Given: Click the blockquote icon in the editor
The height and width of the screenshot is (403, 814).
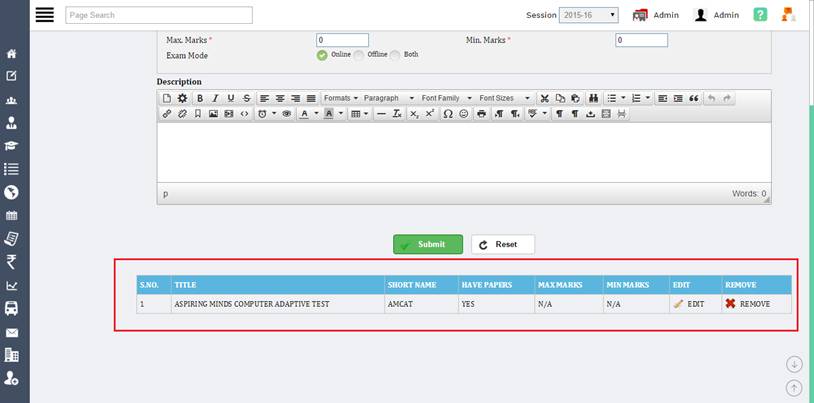Looking at the screenshot, I should (693, 98).
